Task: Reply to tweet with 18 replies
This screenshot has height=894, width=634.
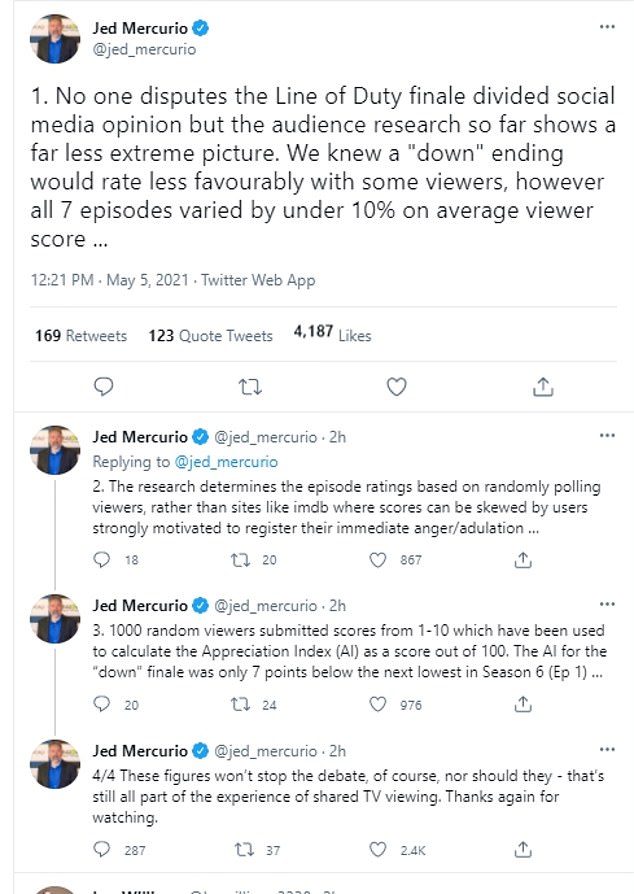Action: [x=103, y=561]
